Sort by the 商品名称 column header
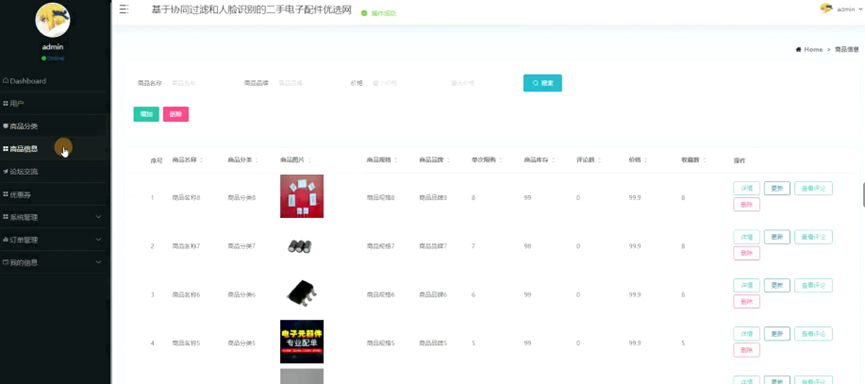Screen dimensions: 865x384 [x=188, y=160]
